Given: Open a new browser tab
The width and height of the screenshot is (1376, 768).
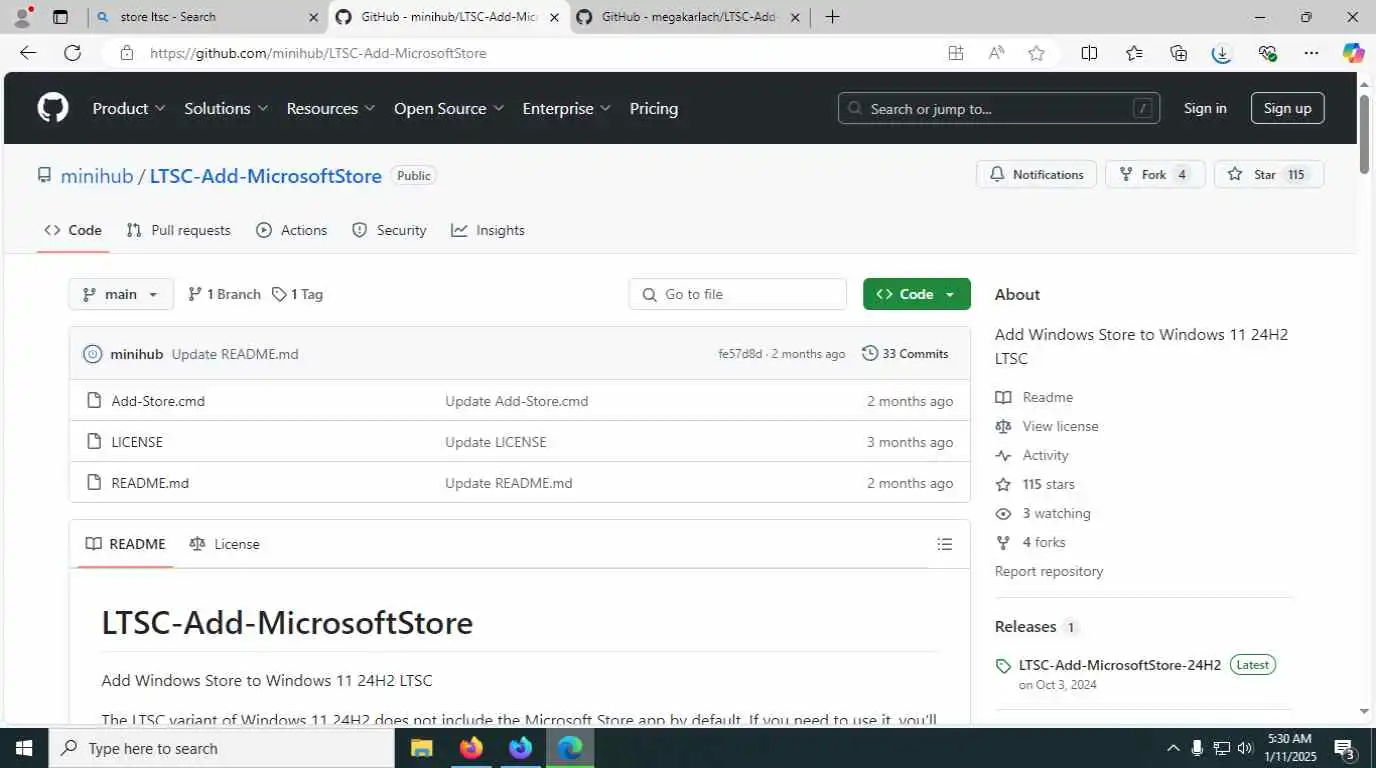Looking at the screenshot, I should (x=832, y=17).
